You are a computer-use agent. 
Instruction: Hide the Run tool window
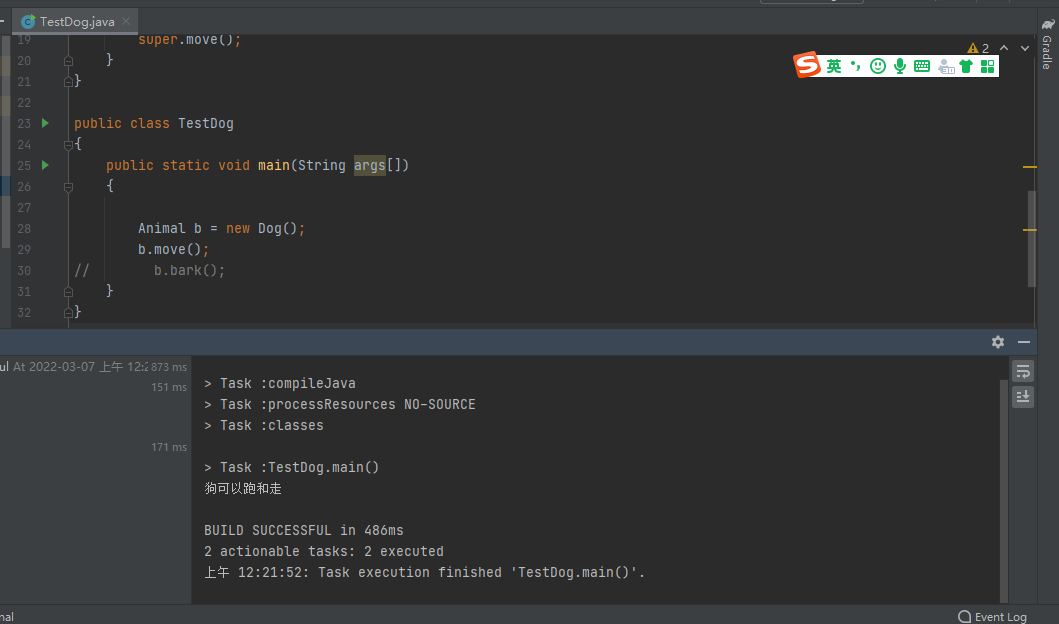pos(1023,342)
